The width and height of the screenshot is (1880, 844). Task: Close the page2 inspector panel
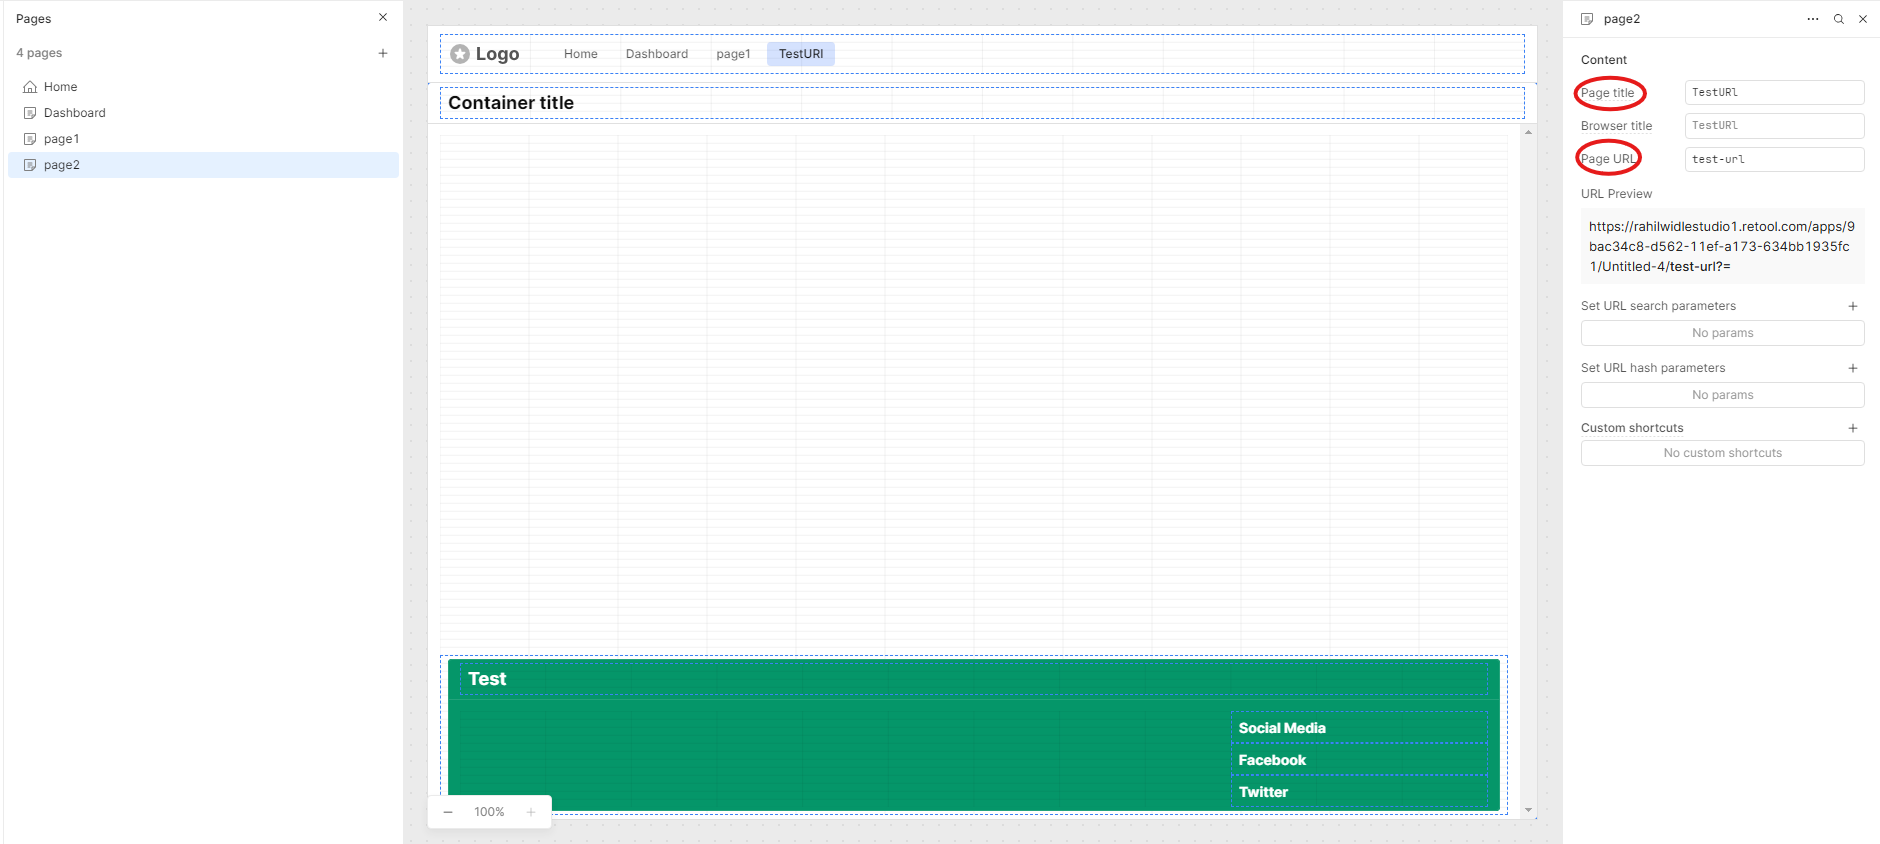click(x=1863, y=19)
